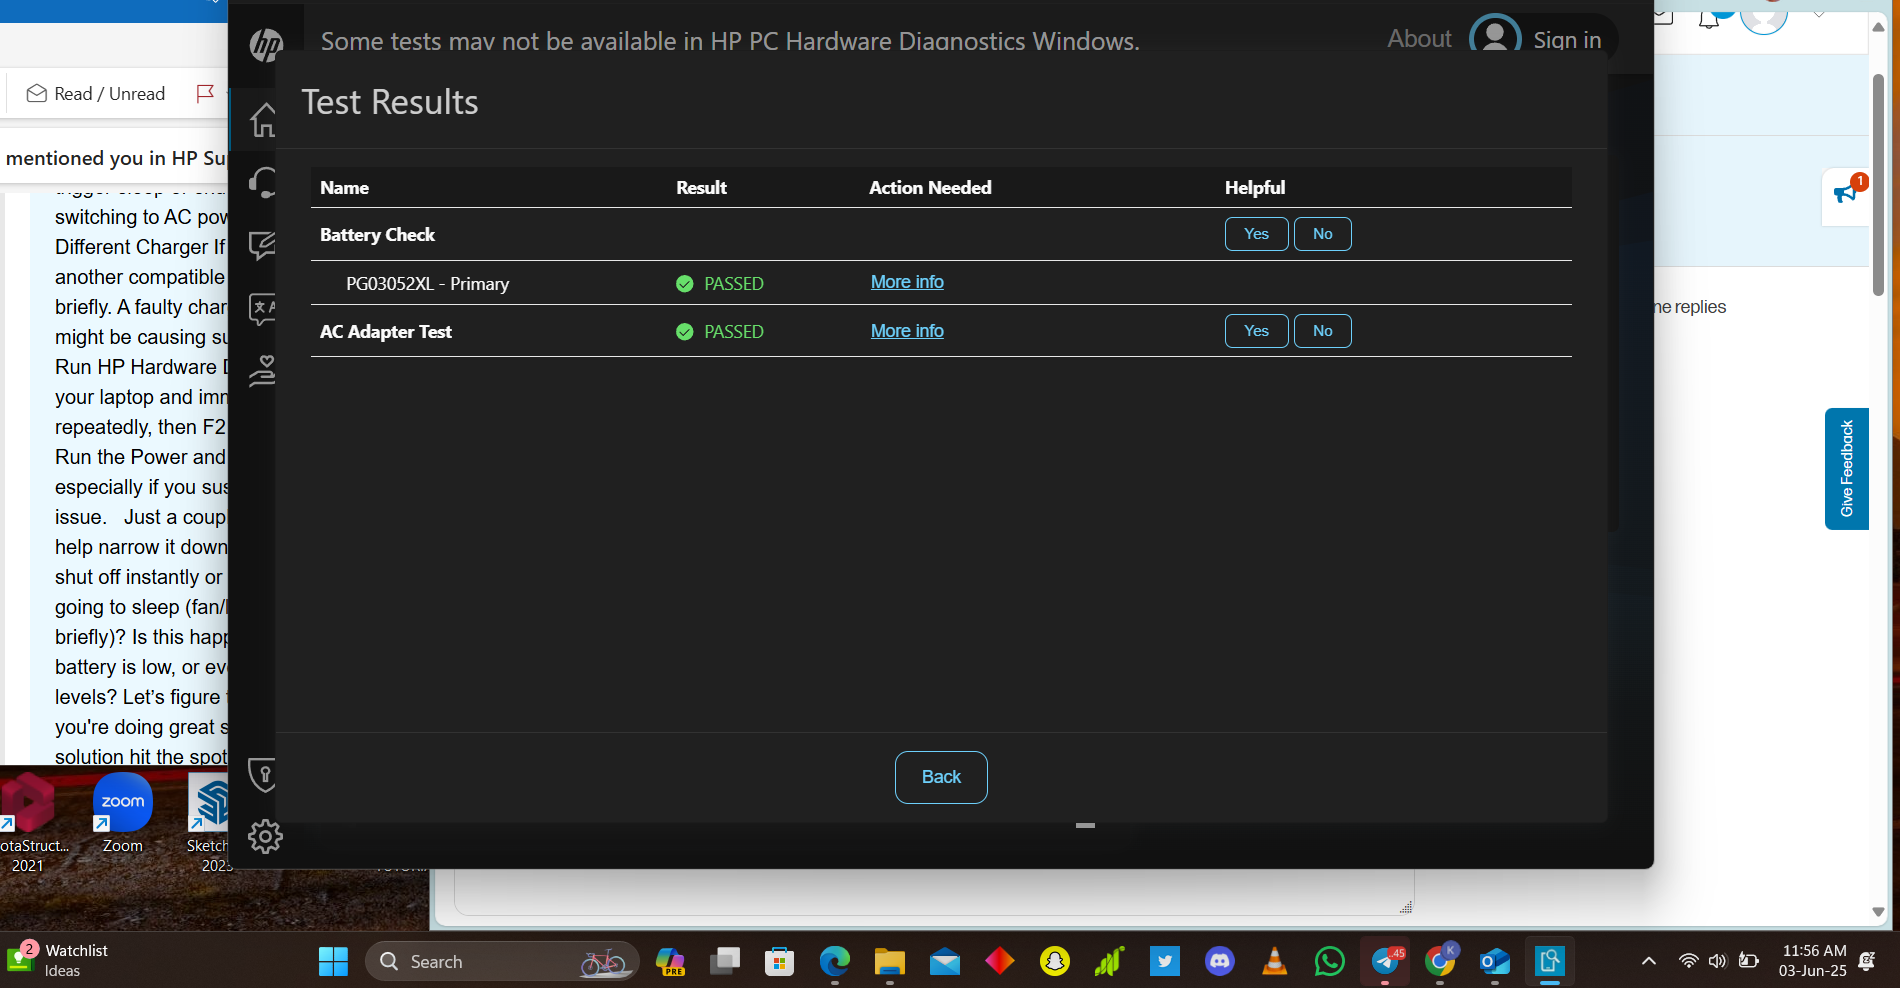Click the megaphone notification icon in browser page
The height and width of the screenshot is (988, 1900).
point(1846,192)
